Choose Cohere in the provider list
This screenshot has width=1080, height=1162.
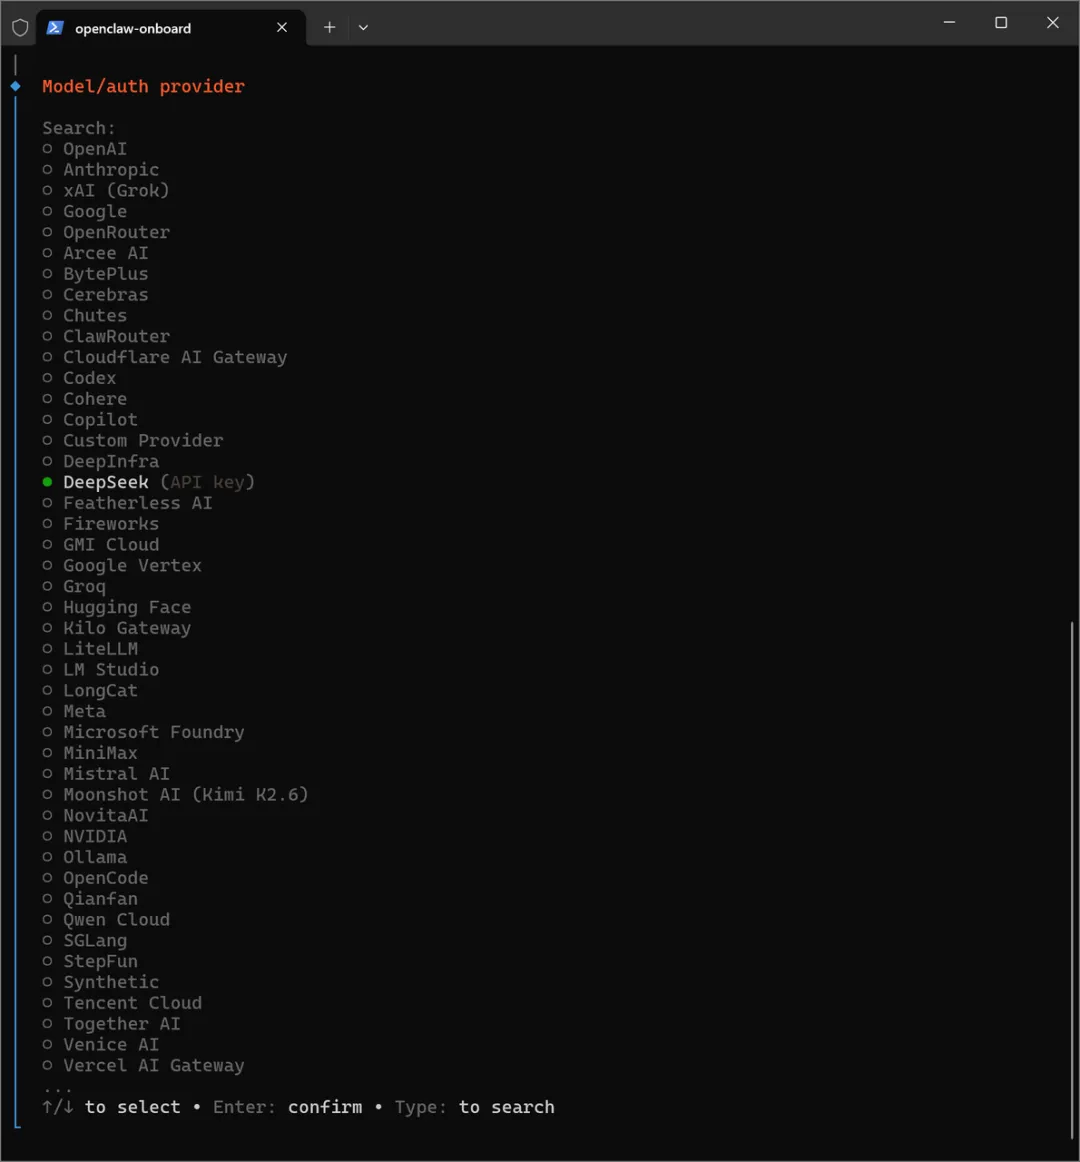coord(85,398)
